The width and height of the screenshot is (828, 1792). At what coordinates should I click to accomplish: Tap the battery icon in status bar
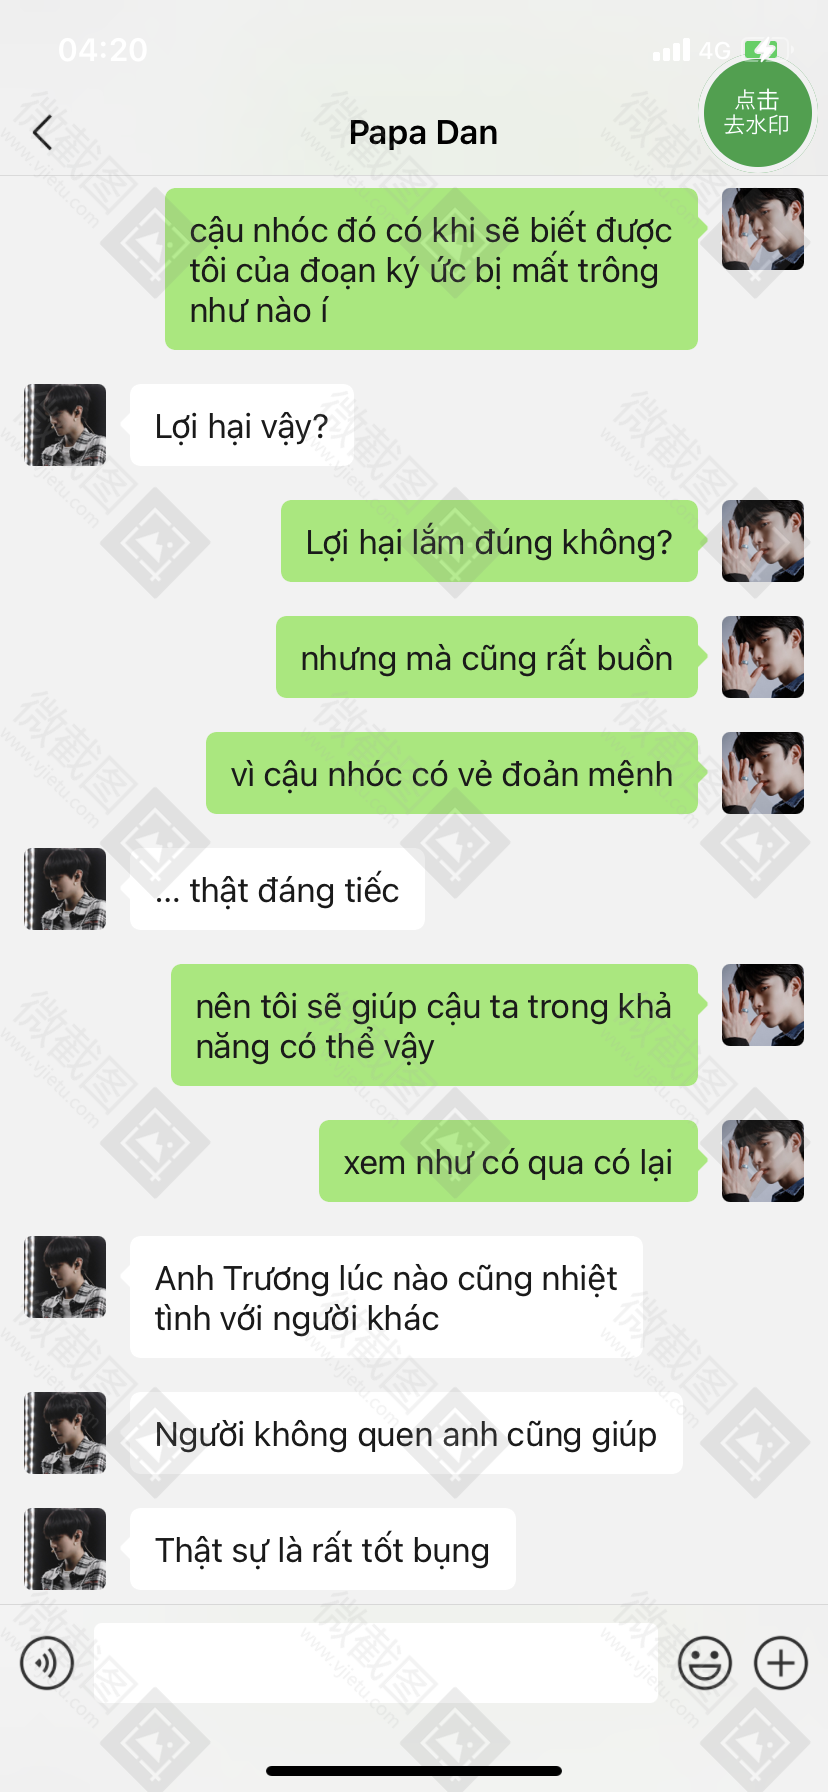(766, 49)
